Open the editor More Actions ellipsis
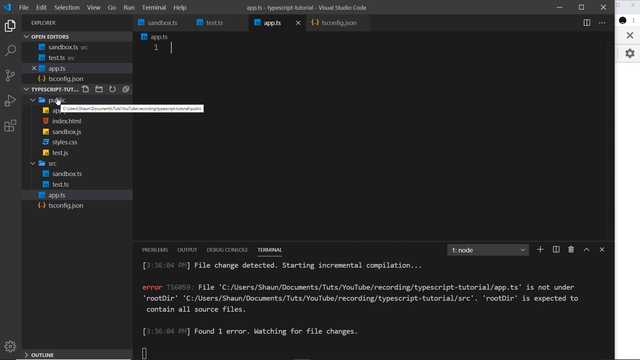This screenshot has height=360, width=640. [602, 23]
